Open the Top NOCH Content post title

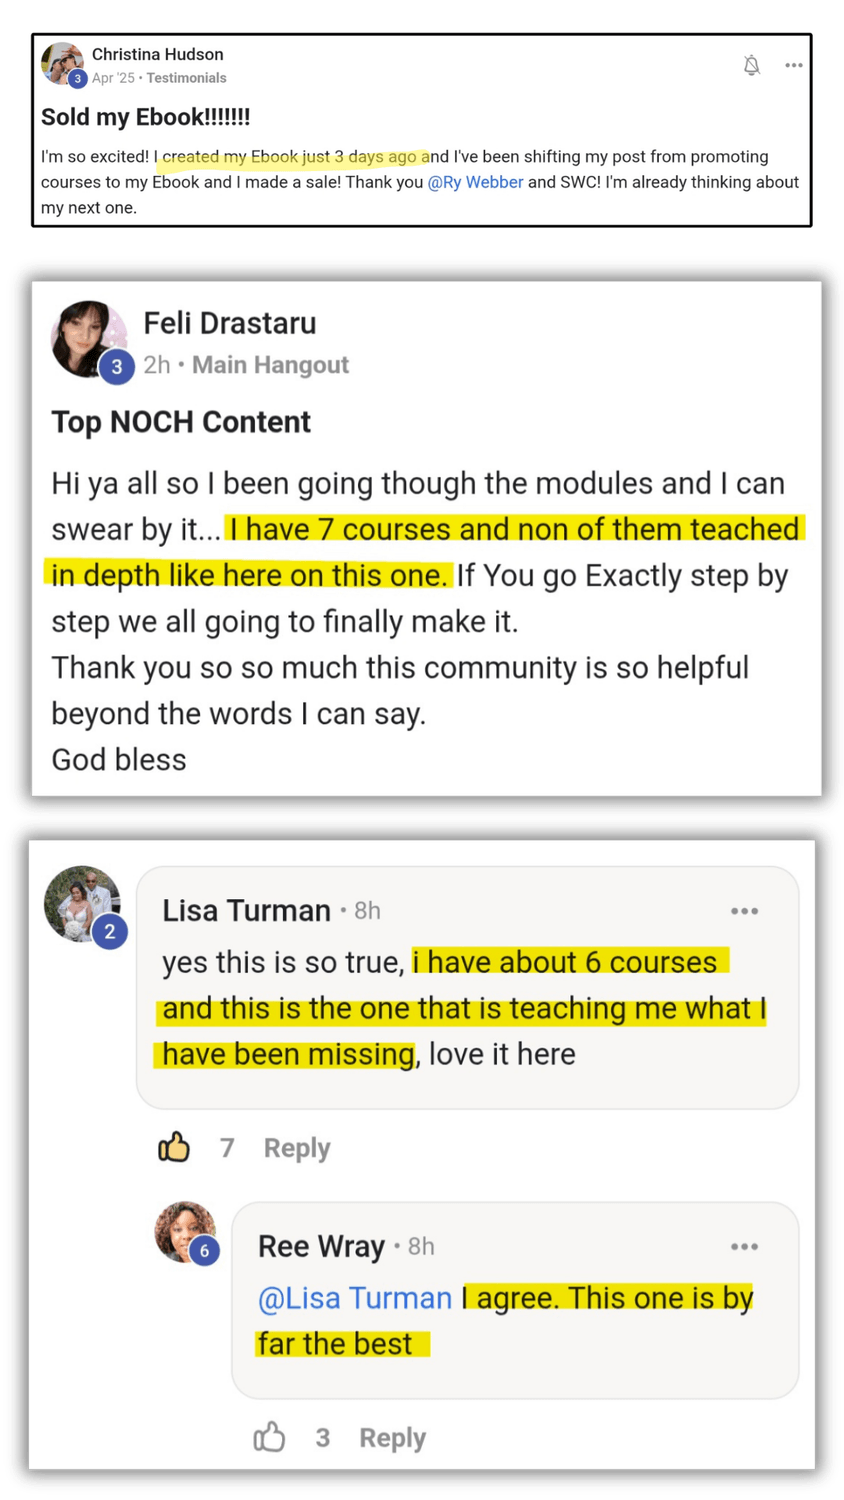click(x=181, y=422)
